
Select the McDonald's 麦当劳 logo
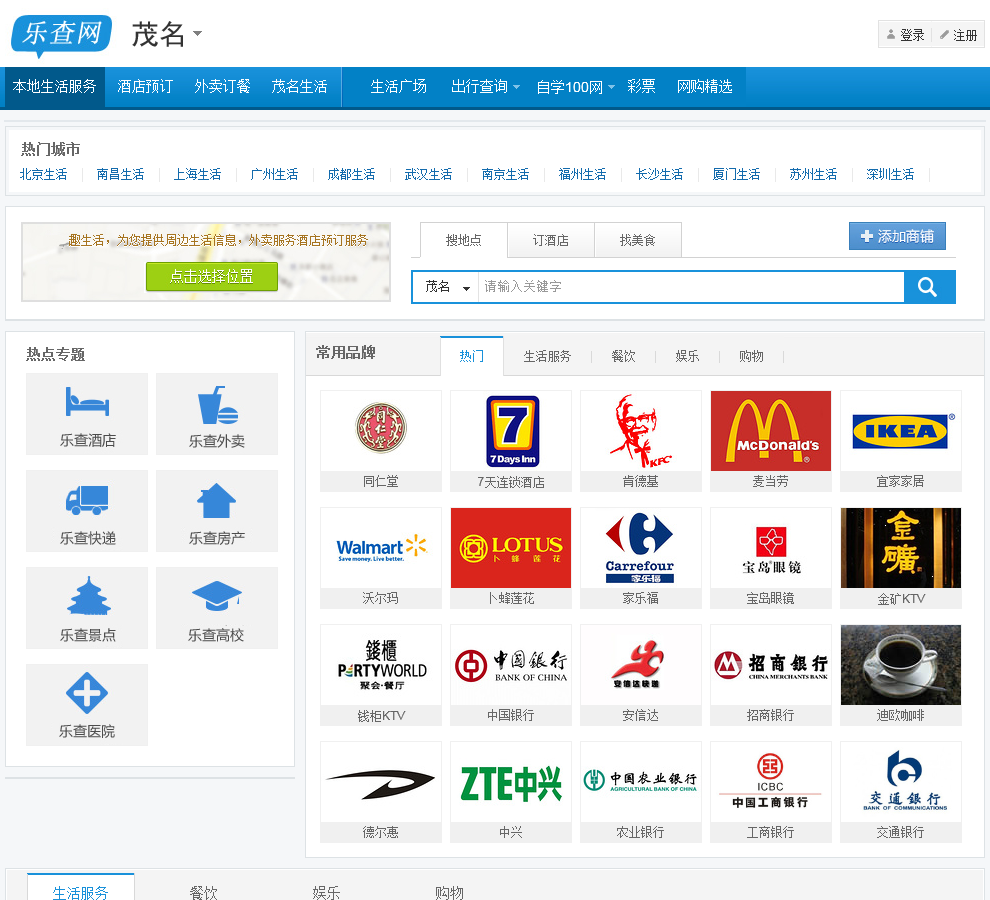point(771,431)
